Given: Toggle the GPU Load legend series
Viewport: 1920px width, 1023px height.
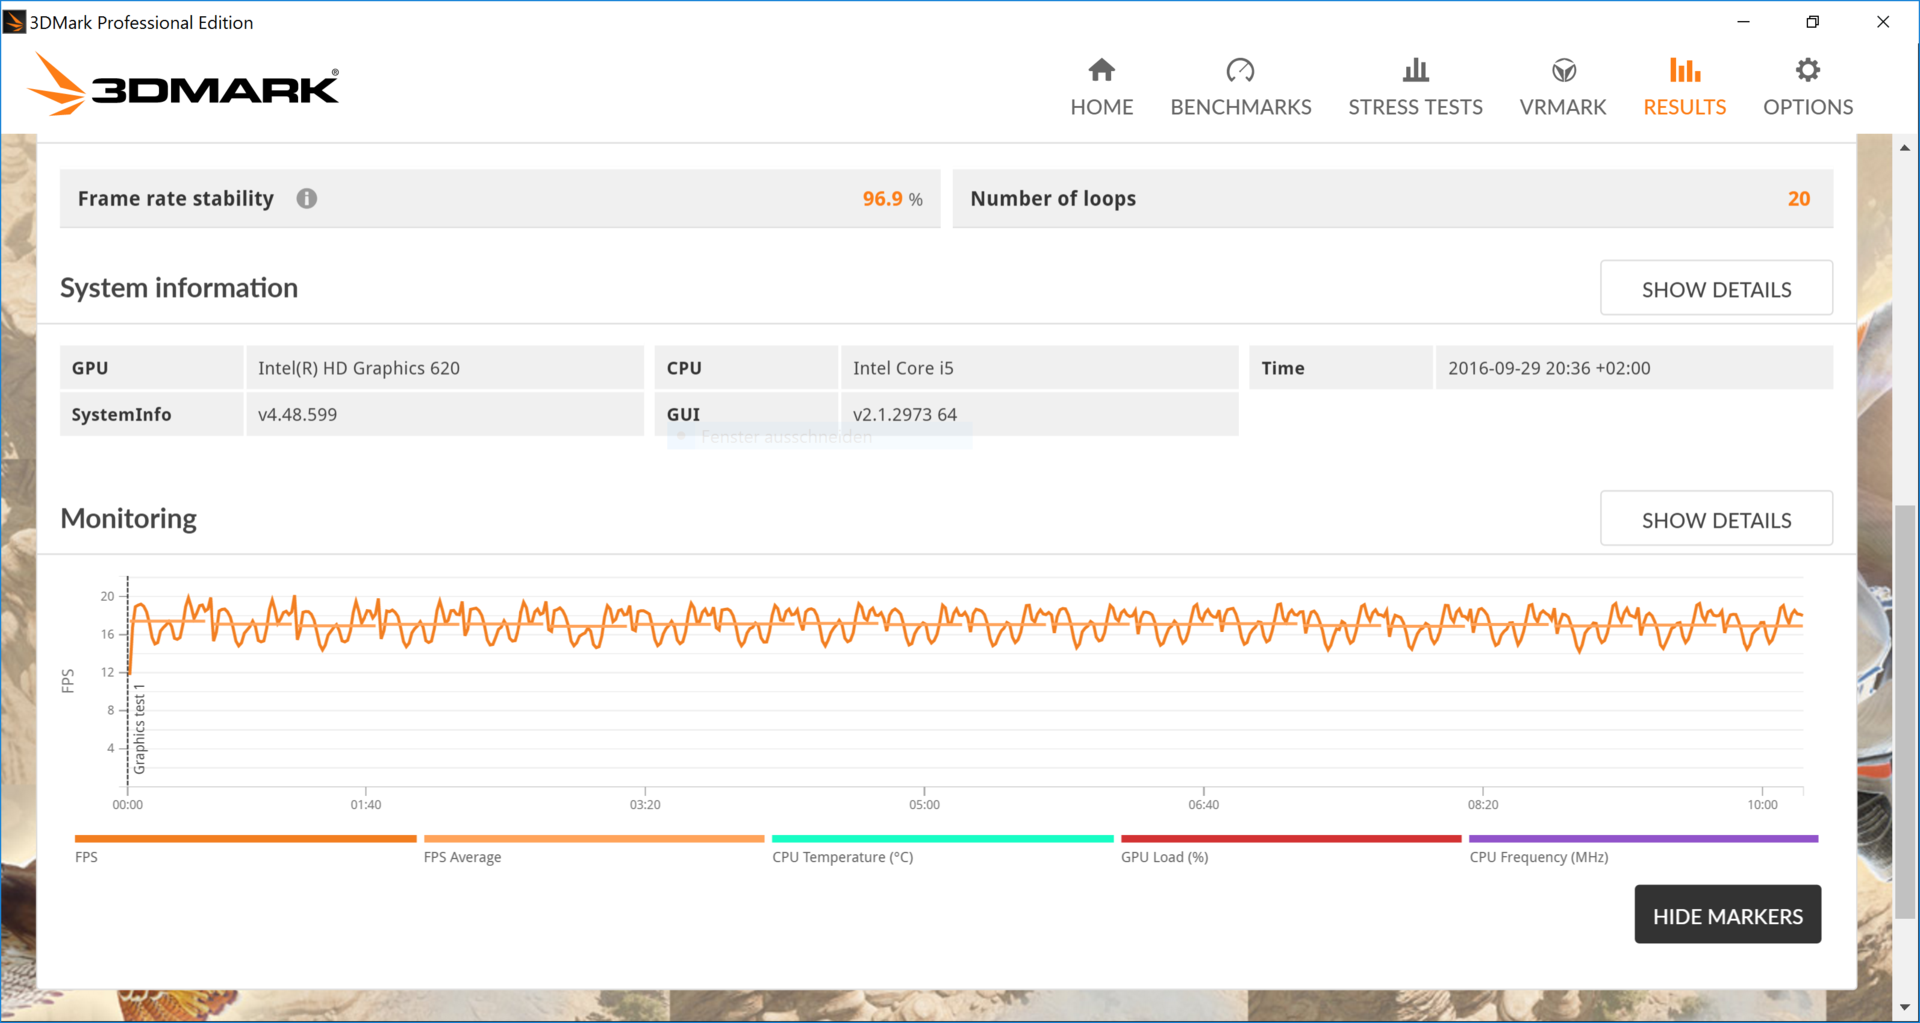Looking at the screenshot, I should [x=1291, y=847].
